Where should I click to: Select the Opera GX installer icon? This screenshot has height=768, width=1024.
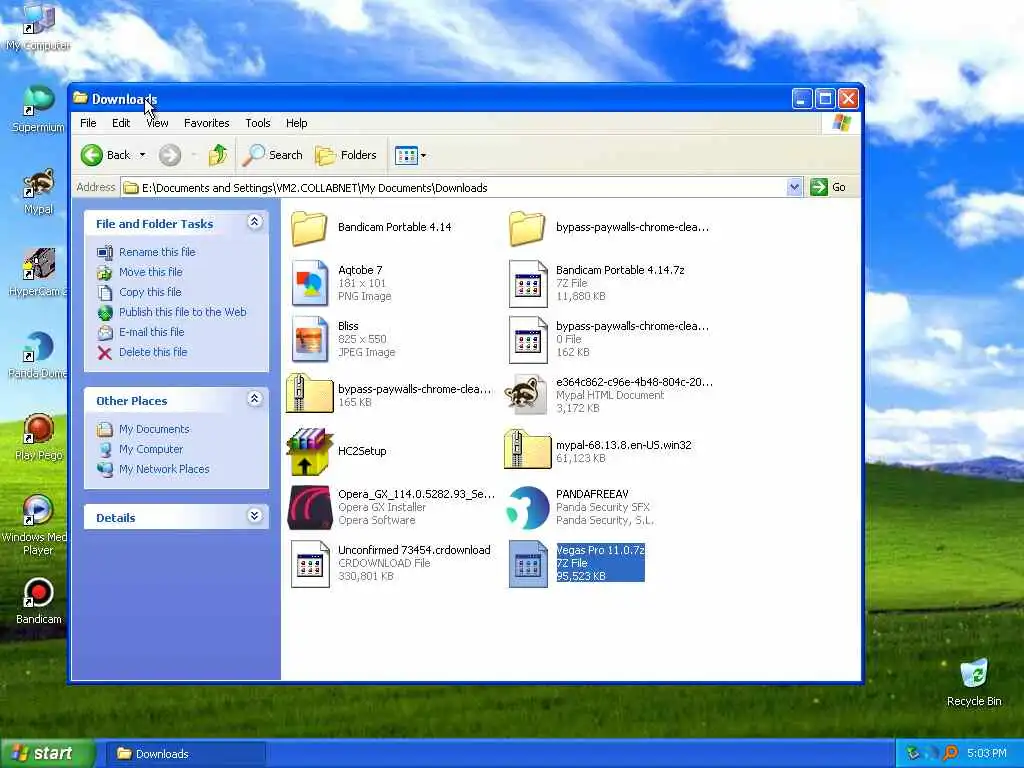coord(310,507)
